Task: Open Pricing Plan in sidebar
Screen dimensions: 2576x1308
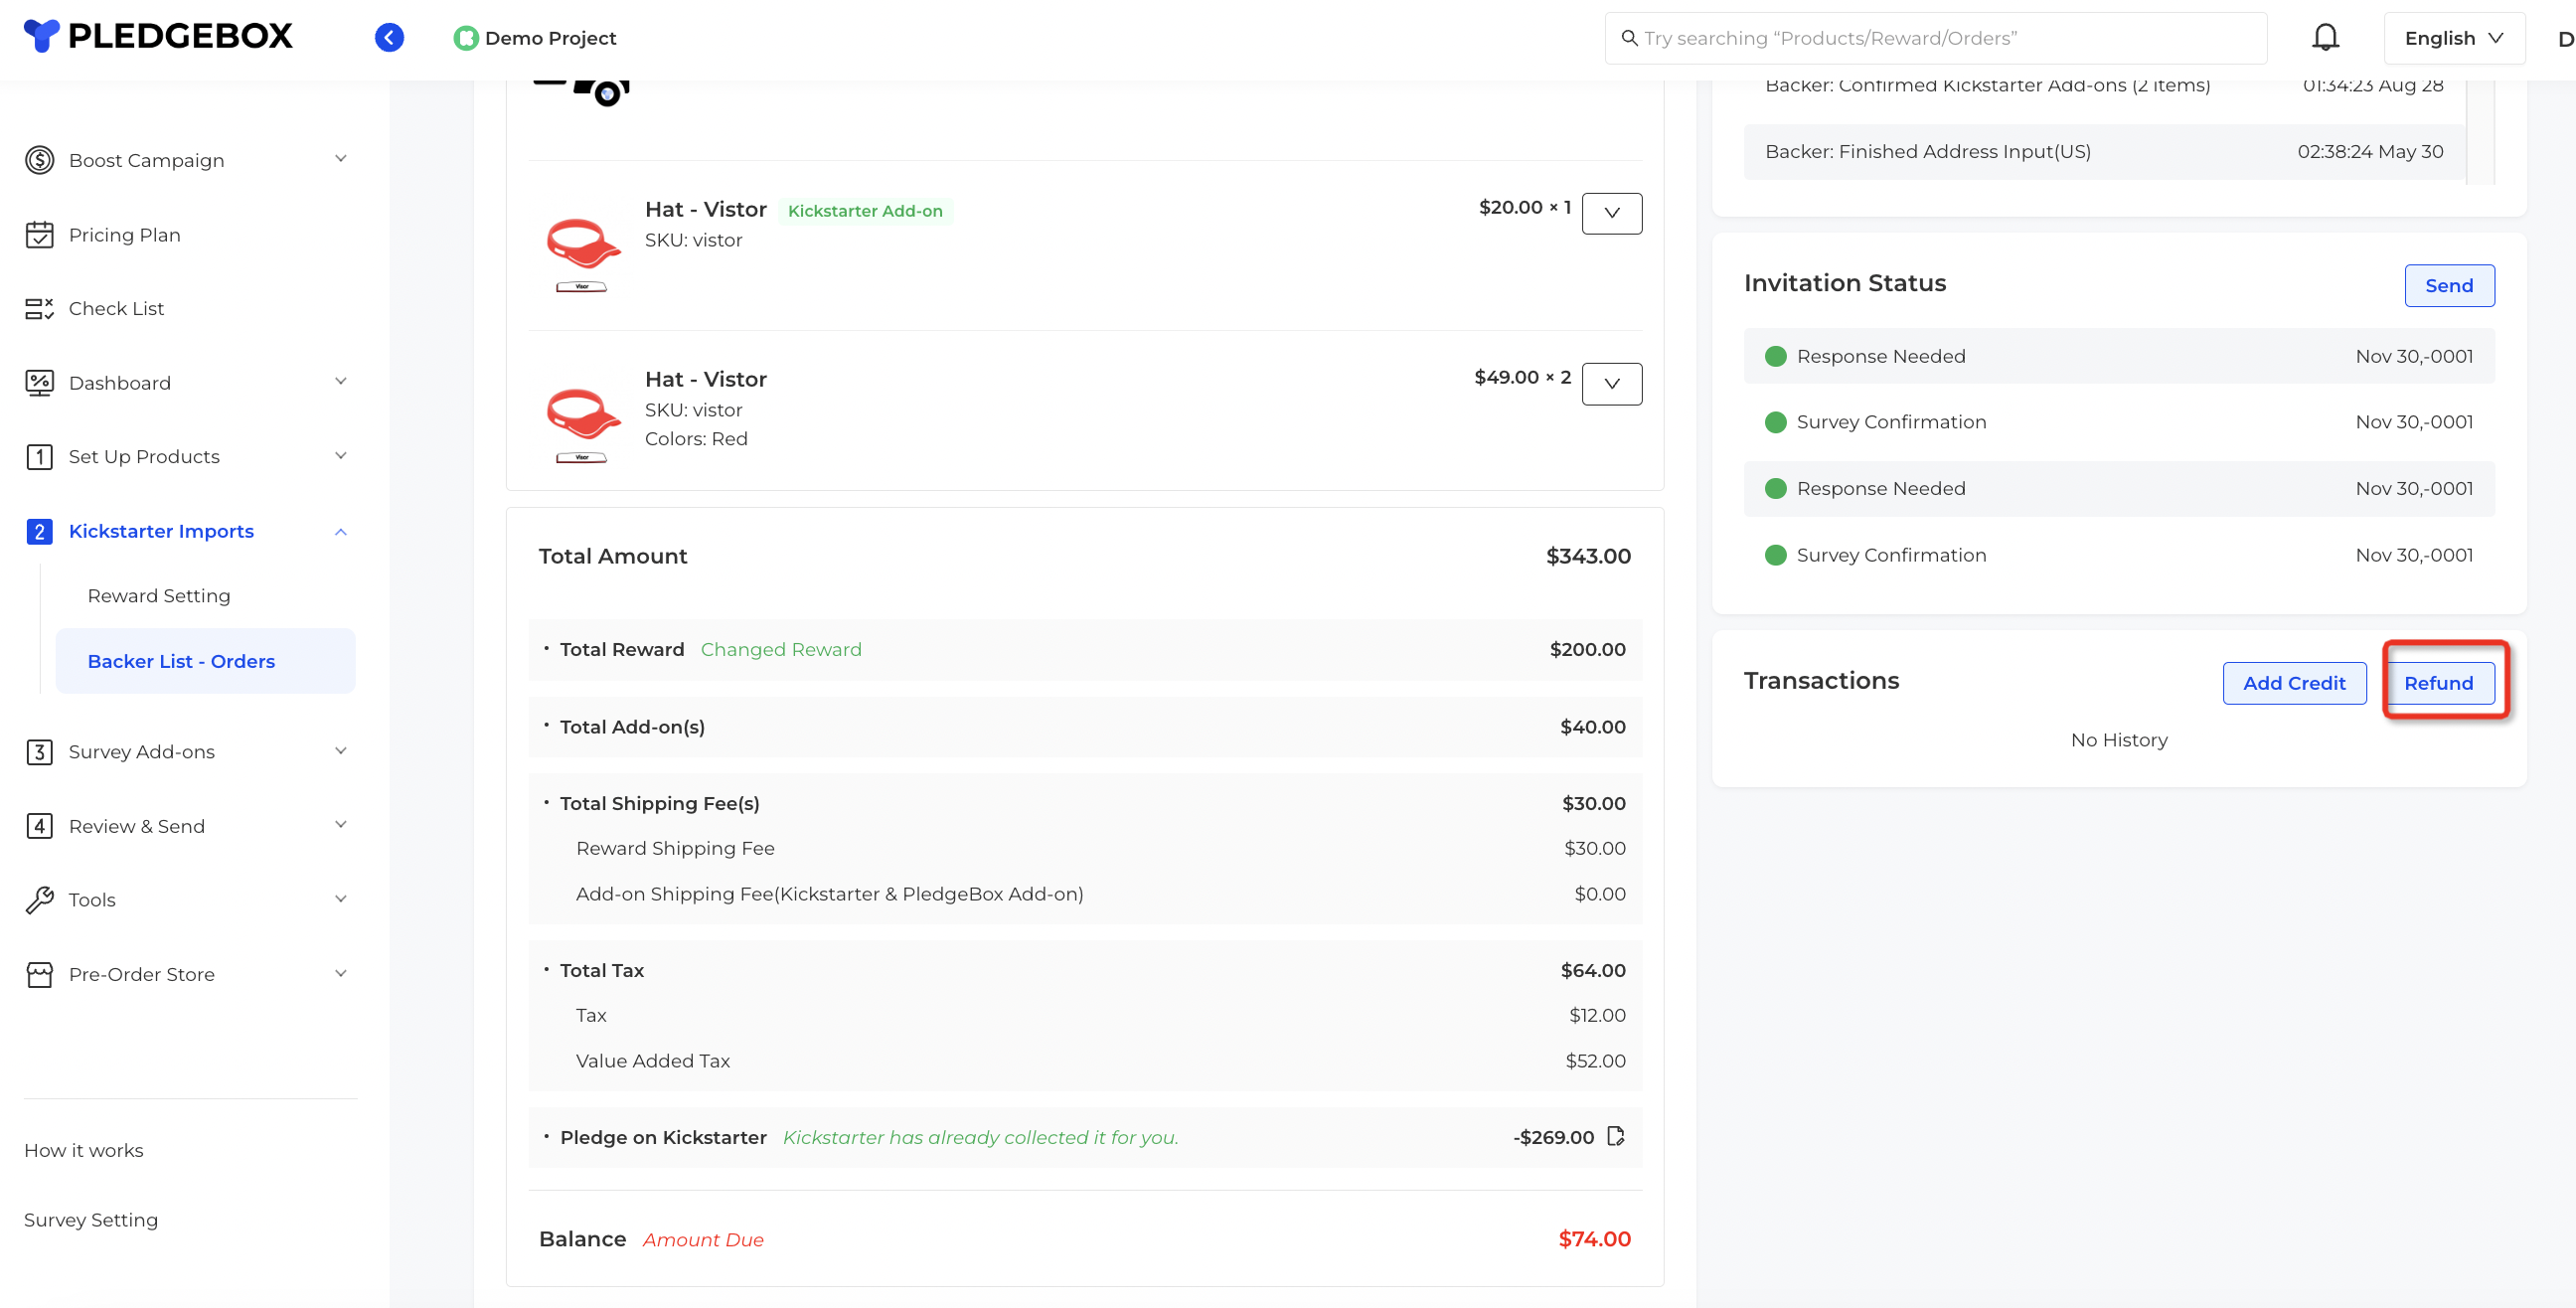Action: [124, 235]
